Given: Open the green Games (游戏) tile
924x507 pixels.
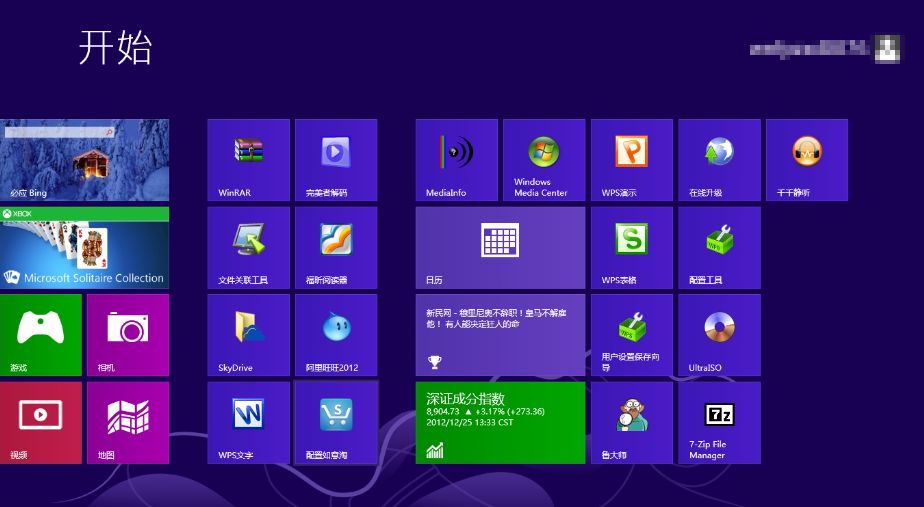Looking at the screenshot, I should click(41, 335).
